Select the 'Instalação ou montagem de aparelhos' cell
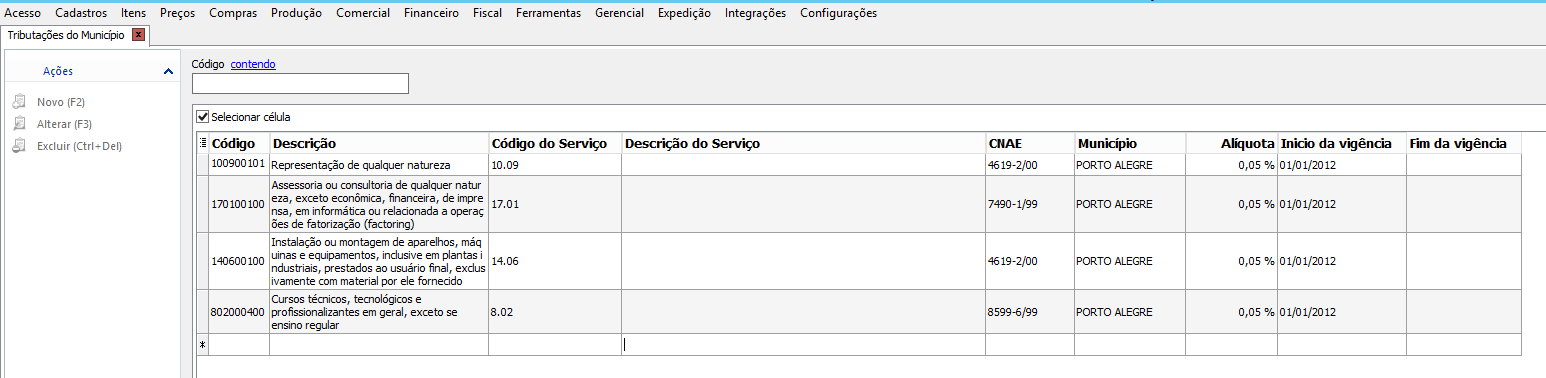 click(379, 261)
